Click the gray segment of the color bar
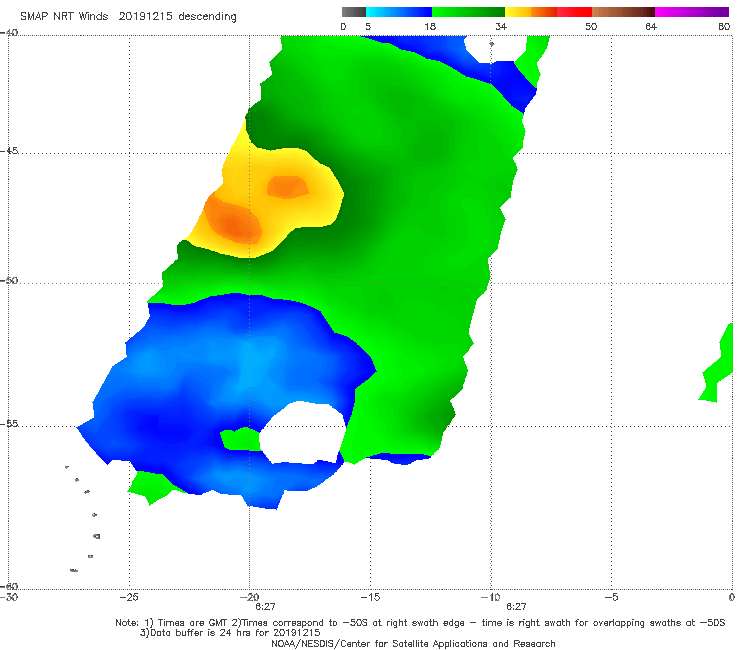Screen dimensions: 740x650 point(353,12)
